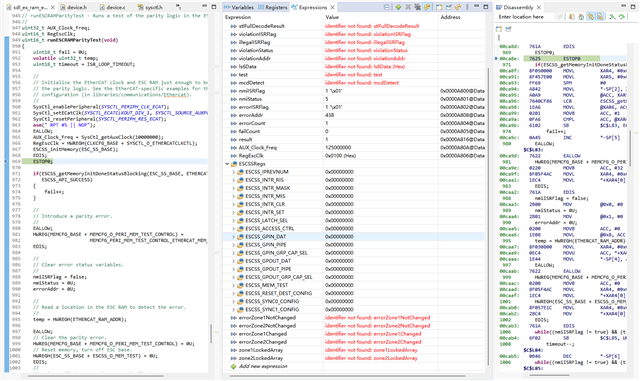Expand ESCSS_LATCH_SEL register
The height and width of the screenshot is (381, 640).
click(233, 221)
